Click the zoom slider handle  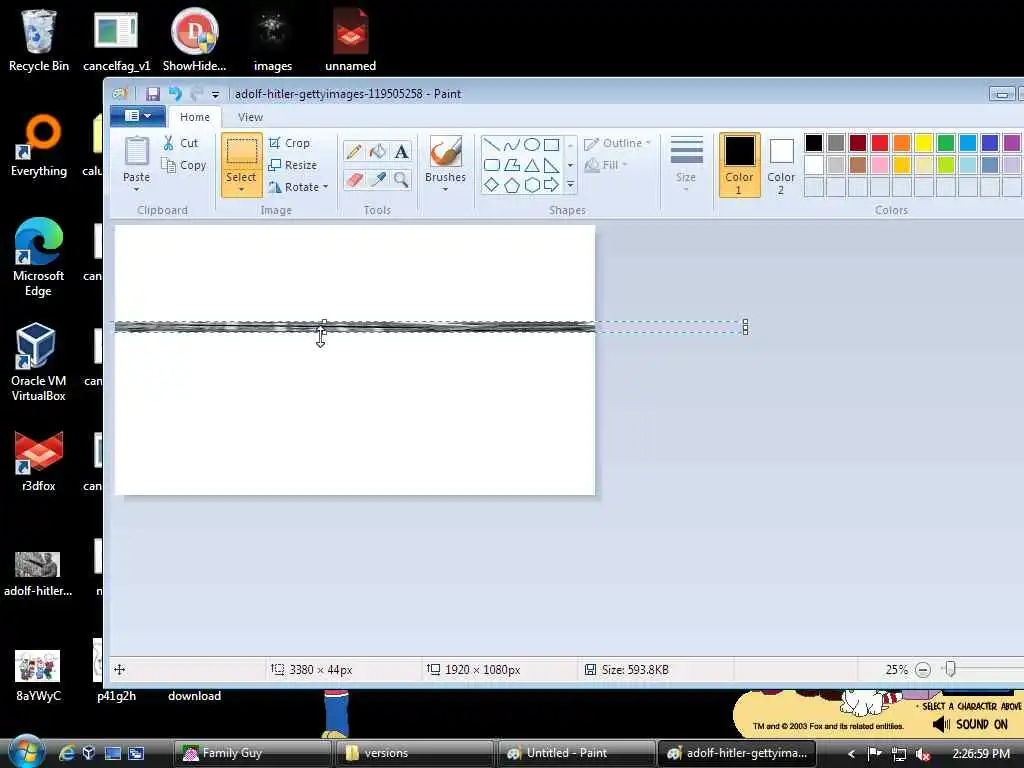[x=951, y=669]
